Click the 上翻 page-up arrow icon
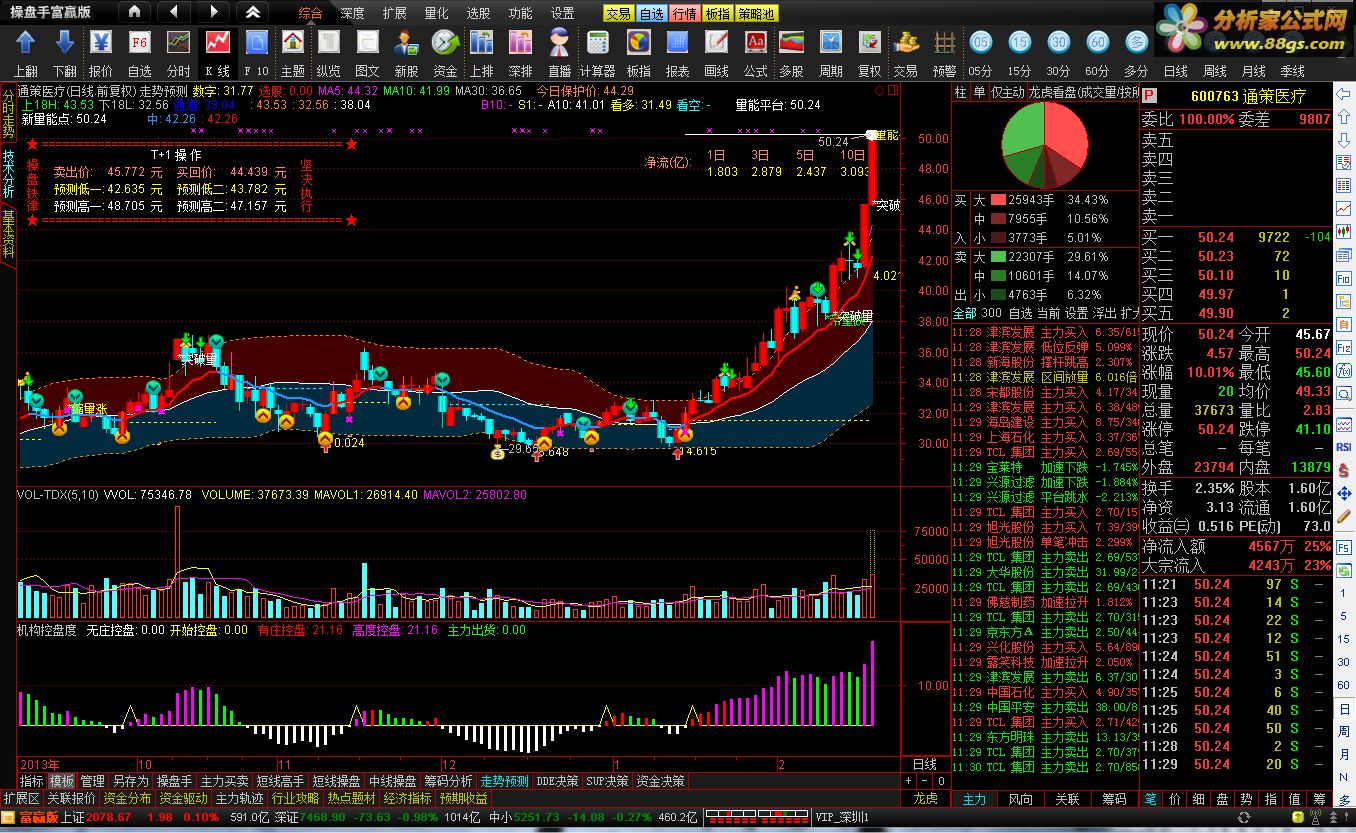Viewport: 1356px width, 833px height. point(26,43)
